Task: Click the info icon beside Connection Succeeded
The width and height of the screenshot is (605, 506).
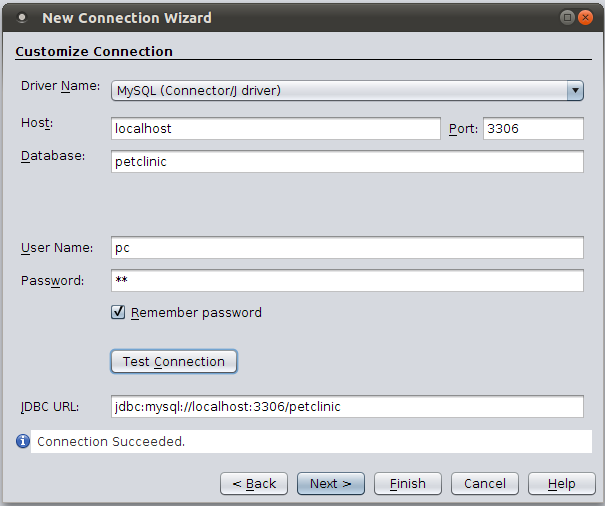Action: pyautogui.click(x=22, y=441)
